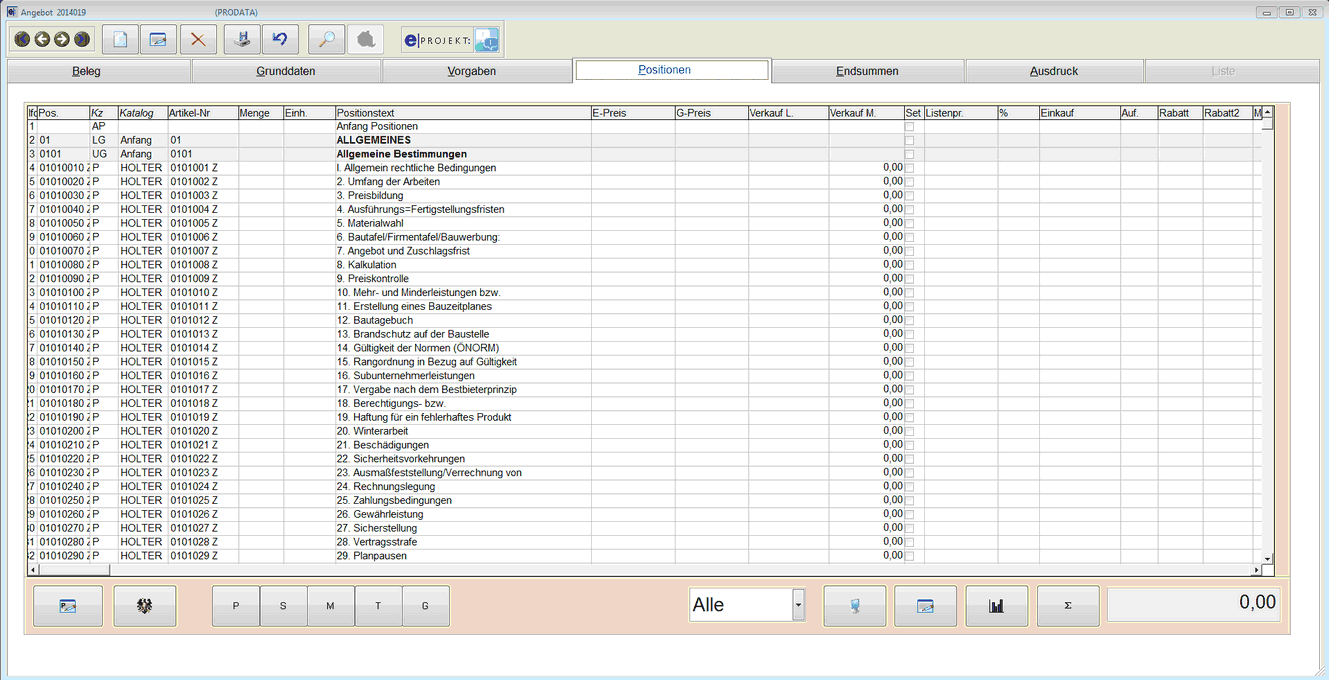Open the Alle filter dropdown
Viewport: 1329px width, 680px height.
pos(798,605)
